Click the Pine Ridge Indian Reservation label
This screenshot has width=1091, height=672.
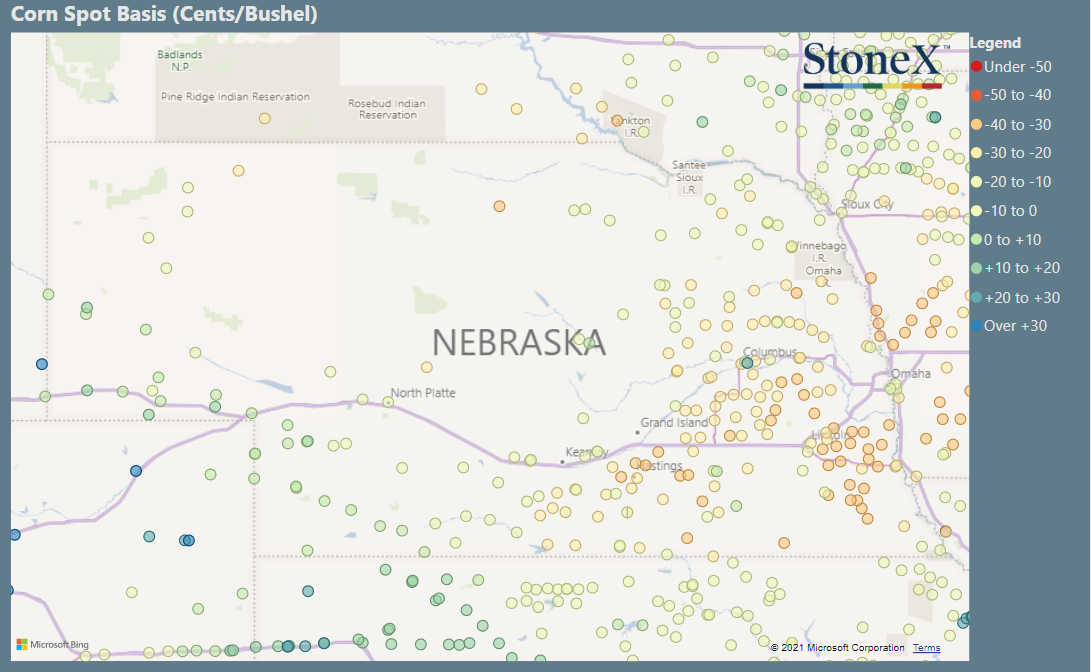[235, 97]
